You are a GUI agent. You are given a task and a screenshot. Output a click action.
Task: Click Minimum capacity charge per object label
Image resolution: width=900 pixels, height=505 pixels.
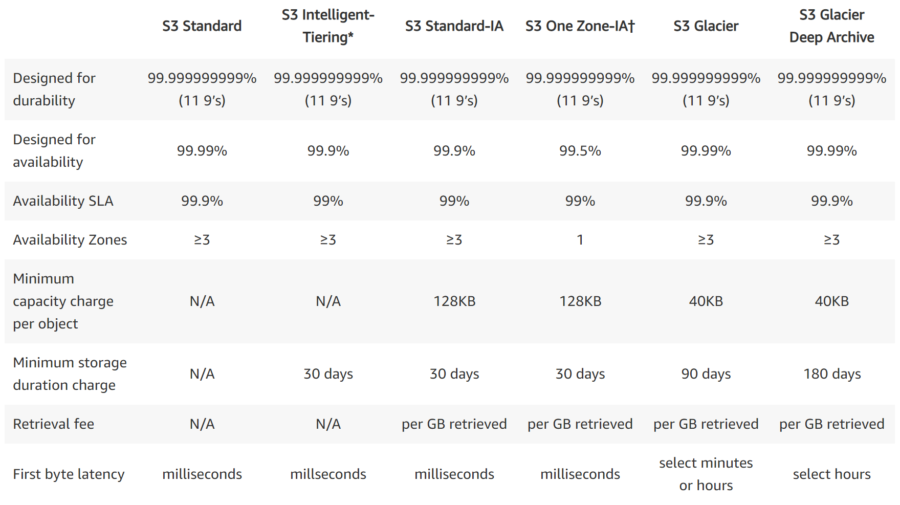[63, 301]
